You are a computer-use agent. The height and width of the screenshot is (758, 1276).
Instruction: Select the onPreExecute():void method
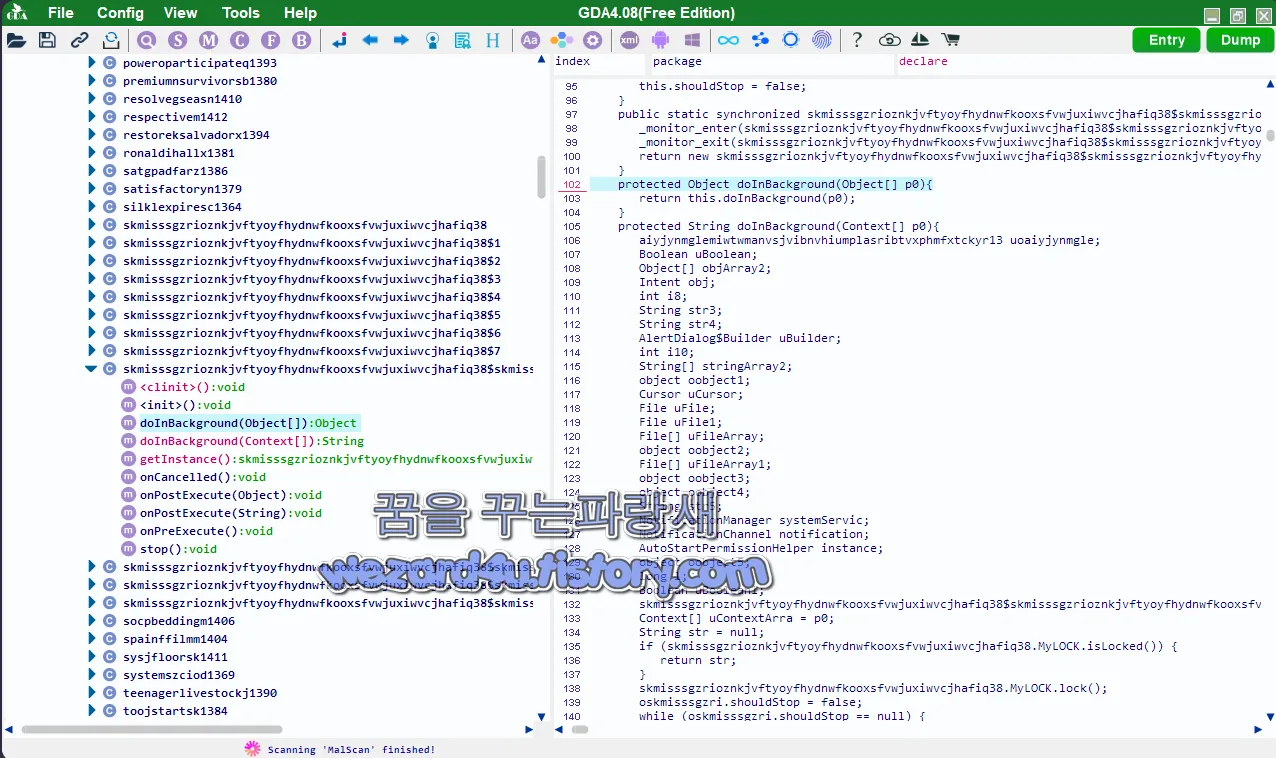206,531
